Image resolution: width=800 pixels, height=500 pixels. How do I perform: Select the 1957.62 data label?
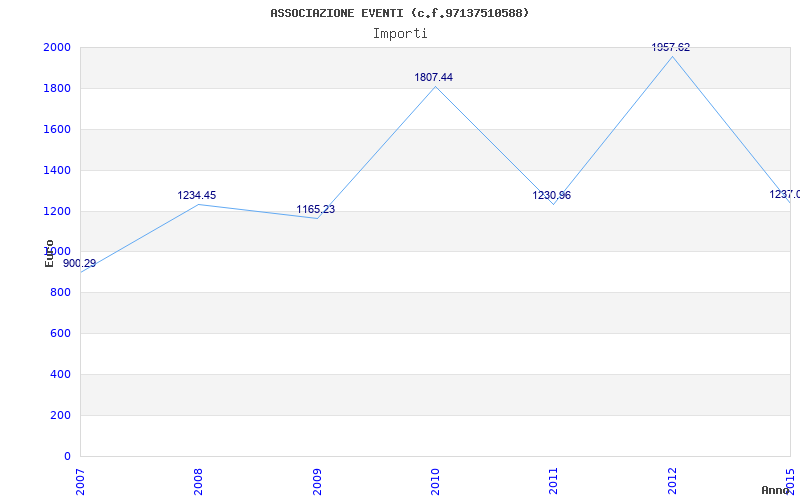pos(671,47)
